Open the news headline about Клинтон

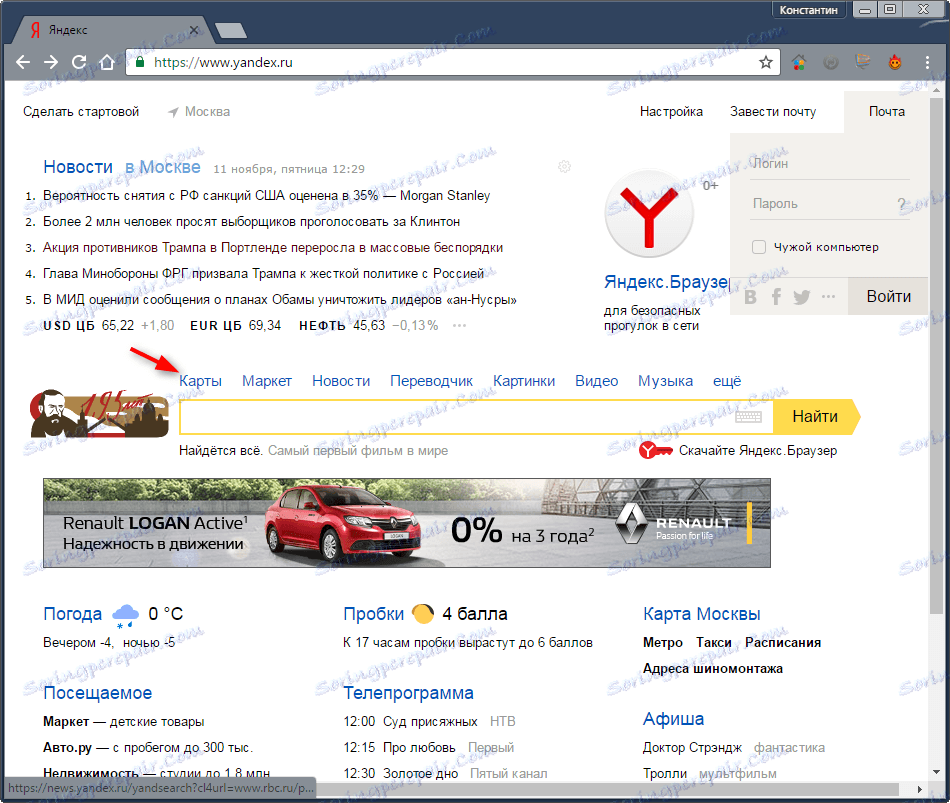point(251,222)
